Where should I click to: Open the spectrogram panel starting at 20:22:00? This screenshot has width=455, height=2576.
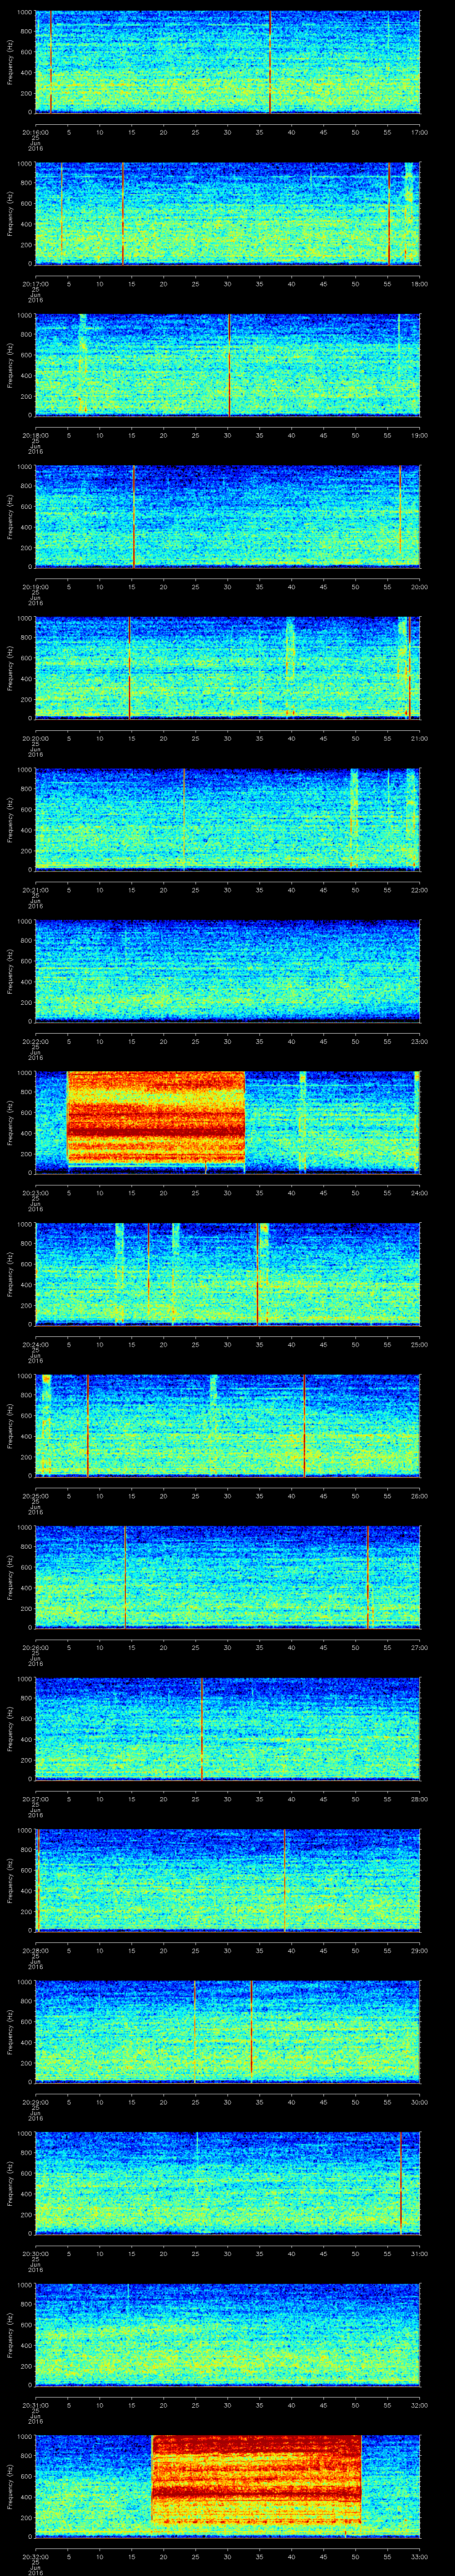coord(227,971)
